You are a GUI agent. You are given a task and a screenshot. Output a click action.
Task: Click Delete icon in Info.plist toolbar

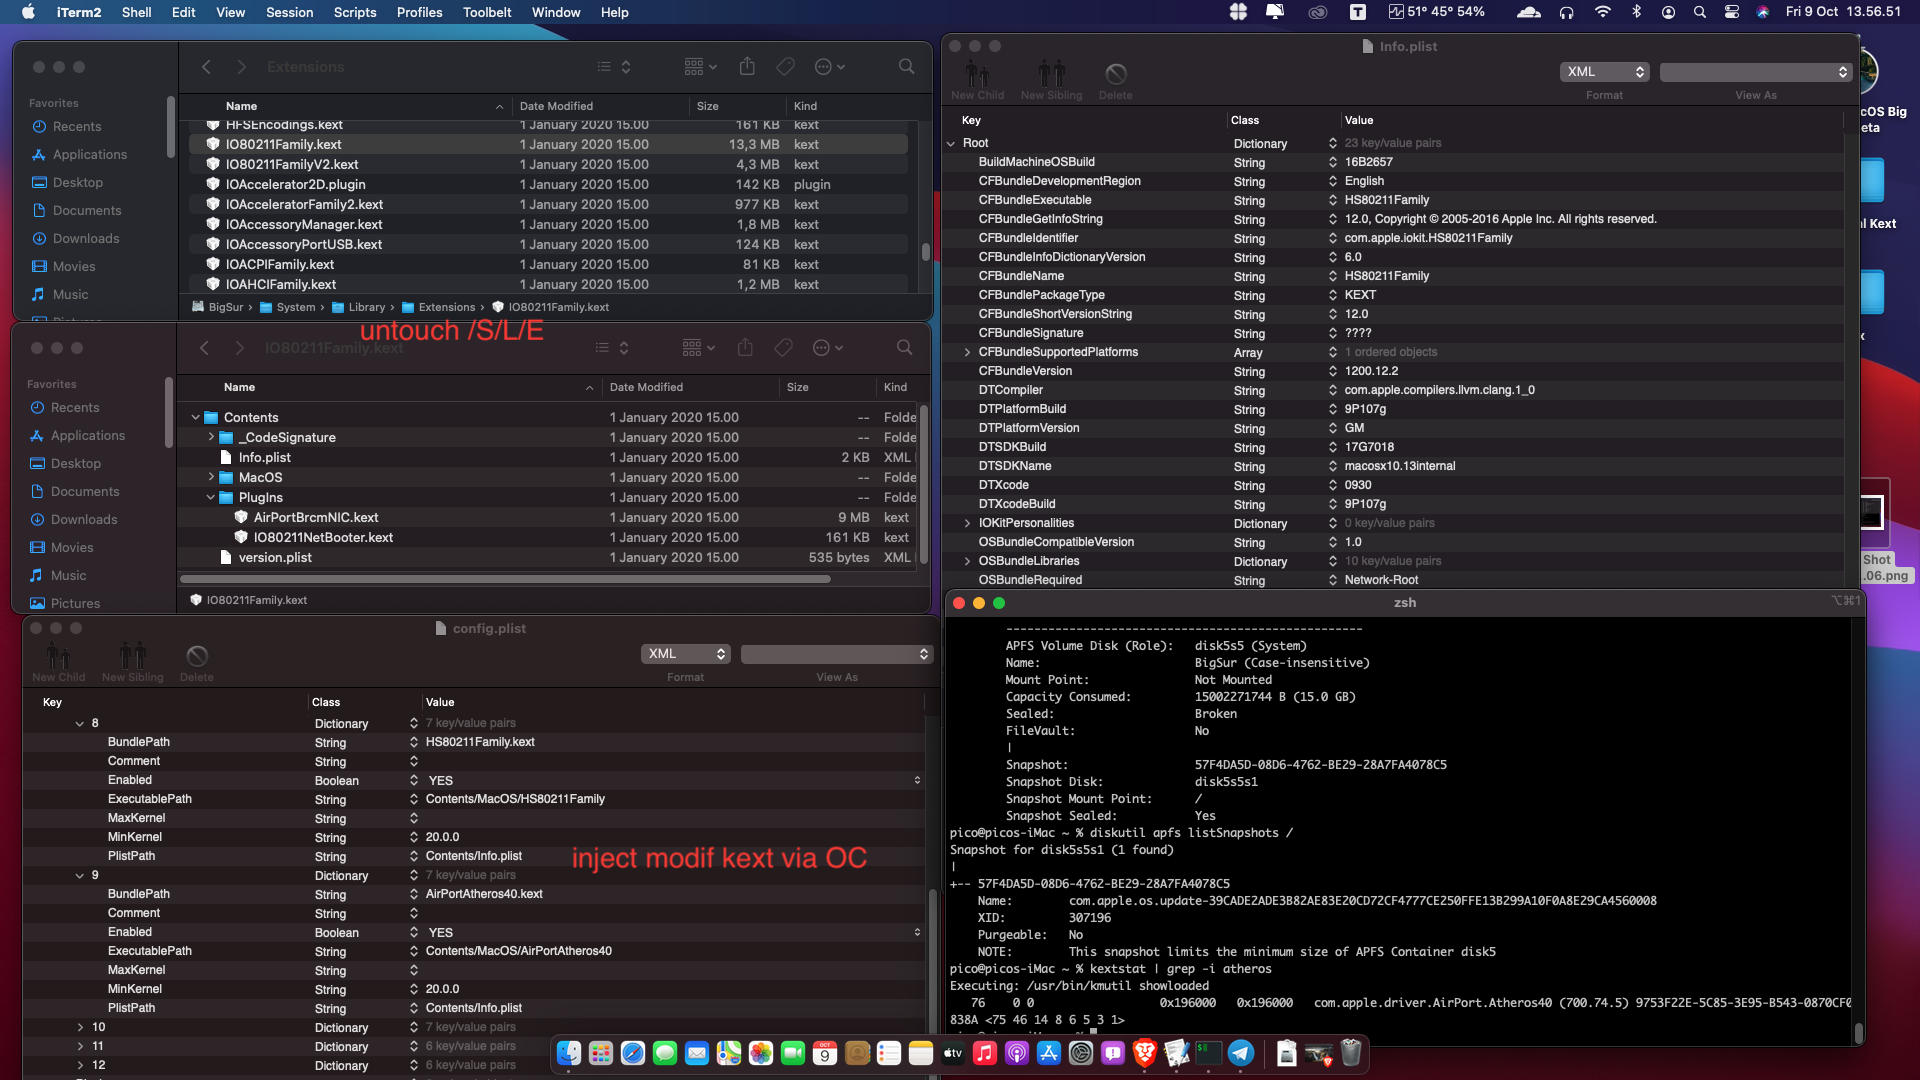tap(1115, 75)
